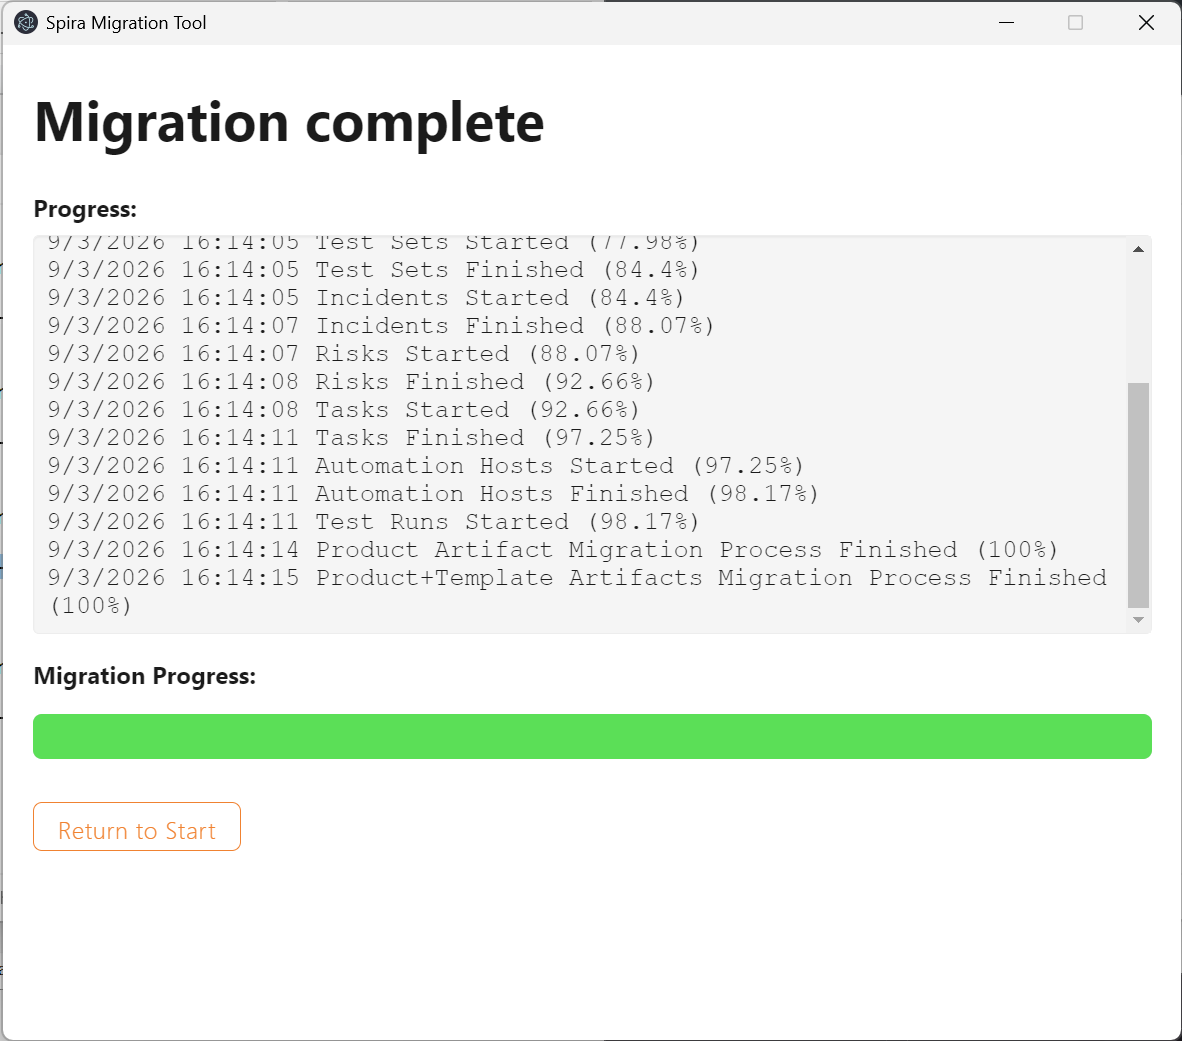Select the 'Incidents Finished (88.07%)' log line
This screenshot has height=1041, width=1182.
(x=381, y=326)
